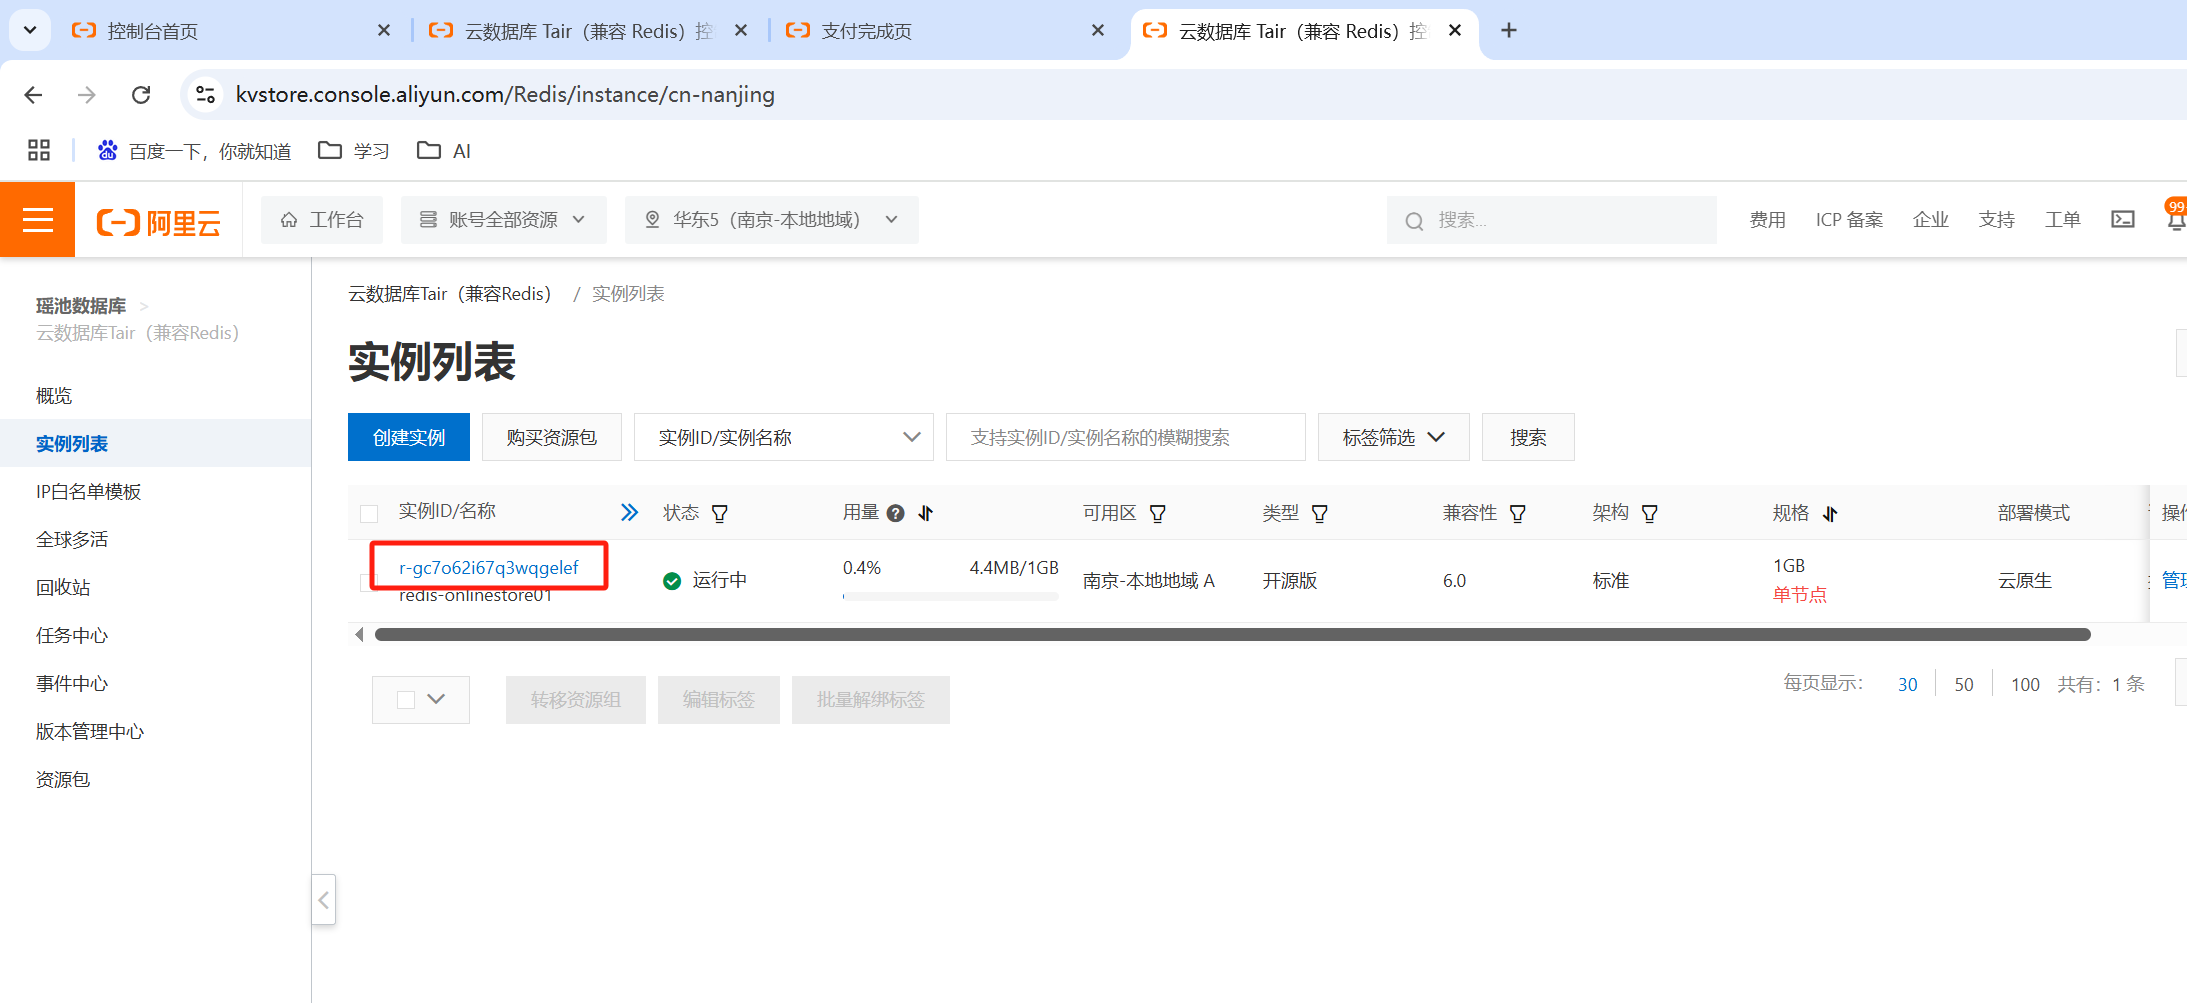
Task: Focus the top 搜索 input box
Action: point(1551,220)
